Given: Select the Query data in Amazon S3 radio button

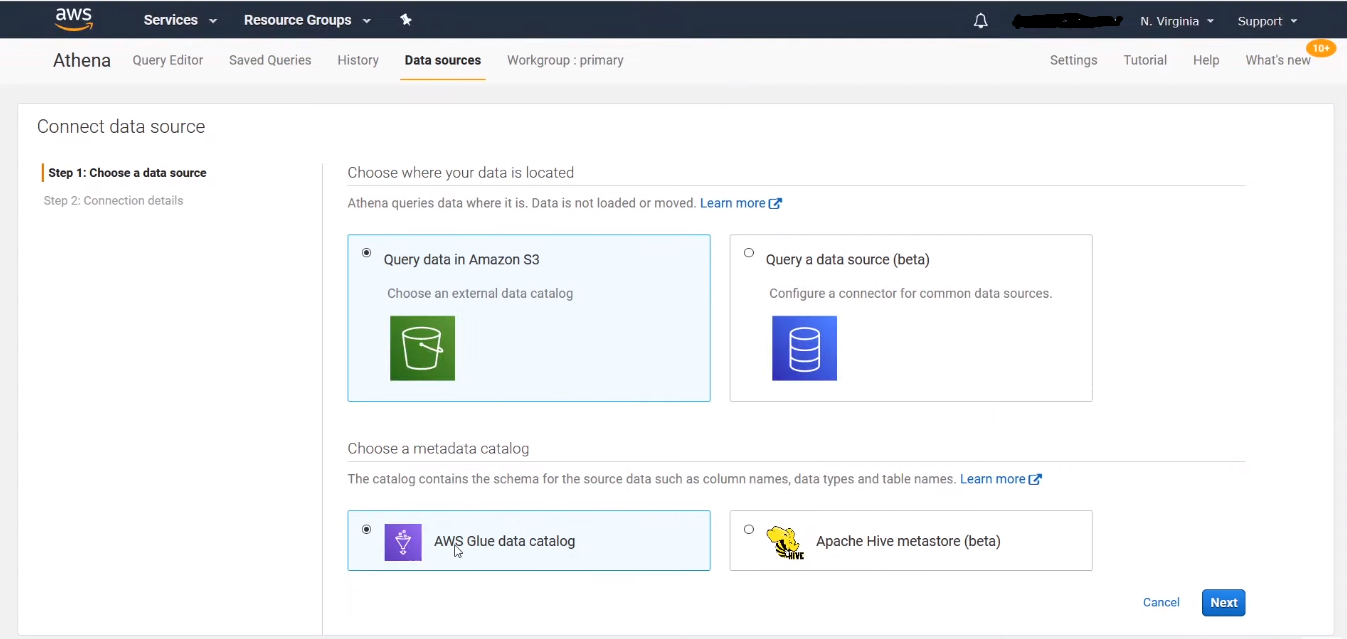Looking at the screenshot, I should point(366,253).
